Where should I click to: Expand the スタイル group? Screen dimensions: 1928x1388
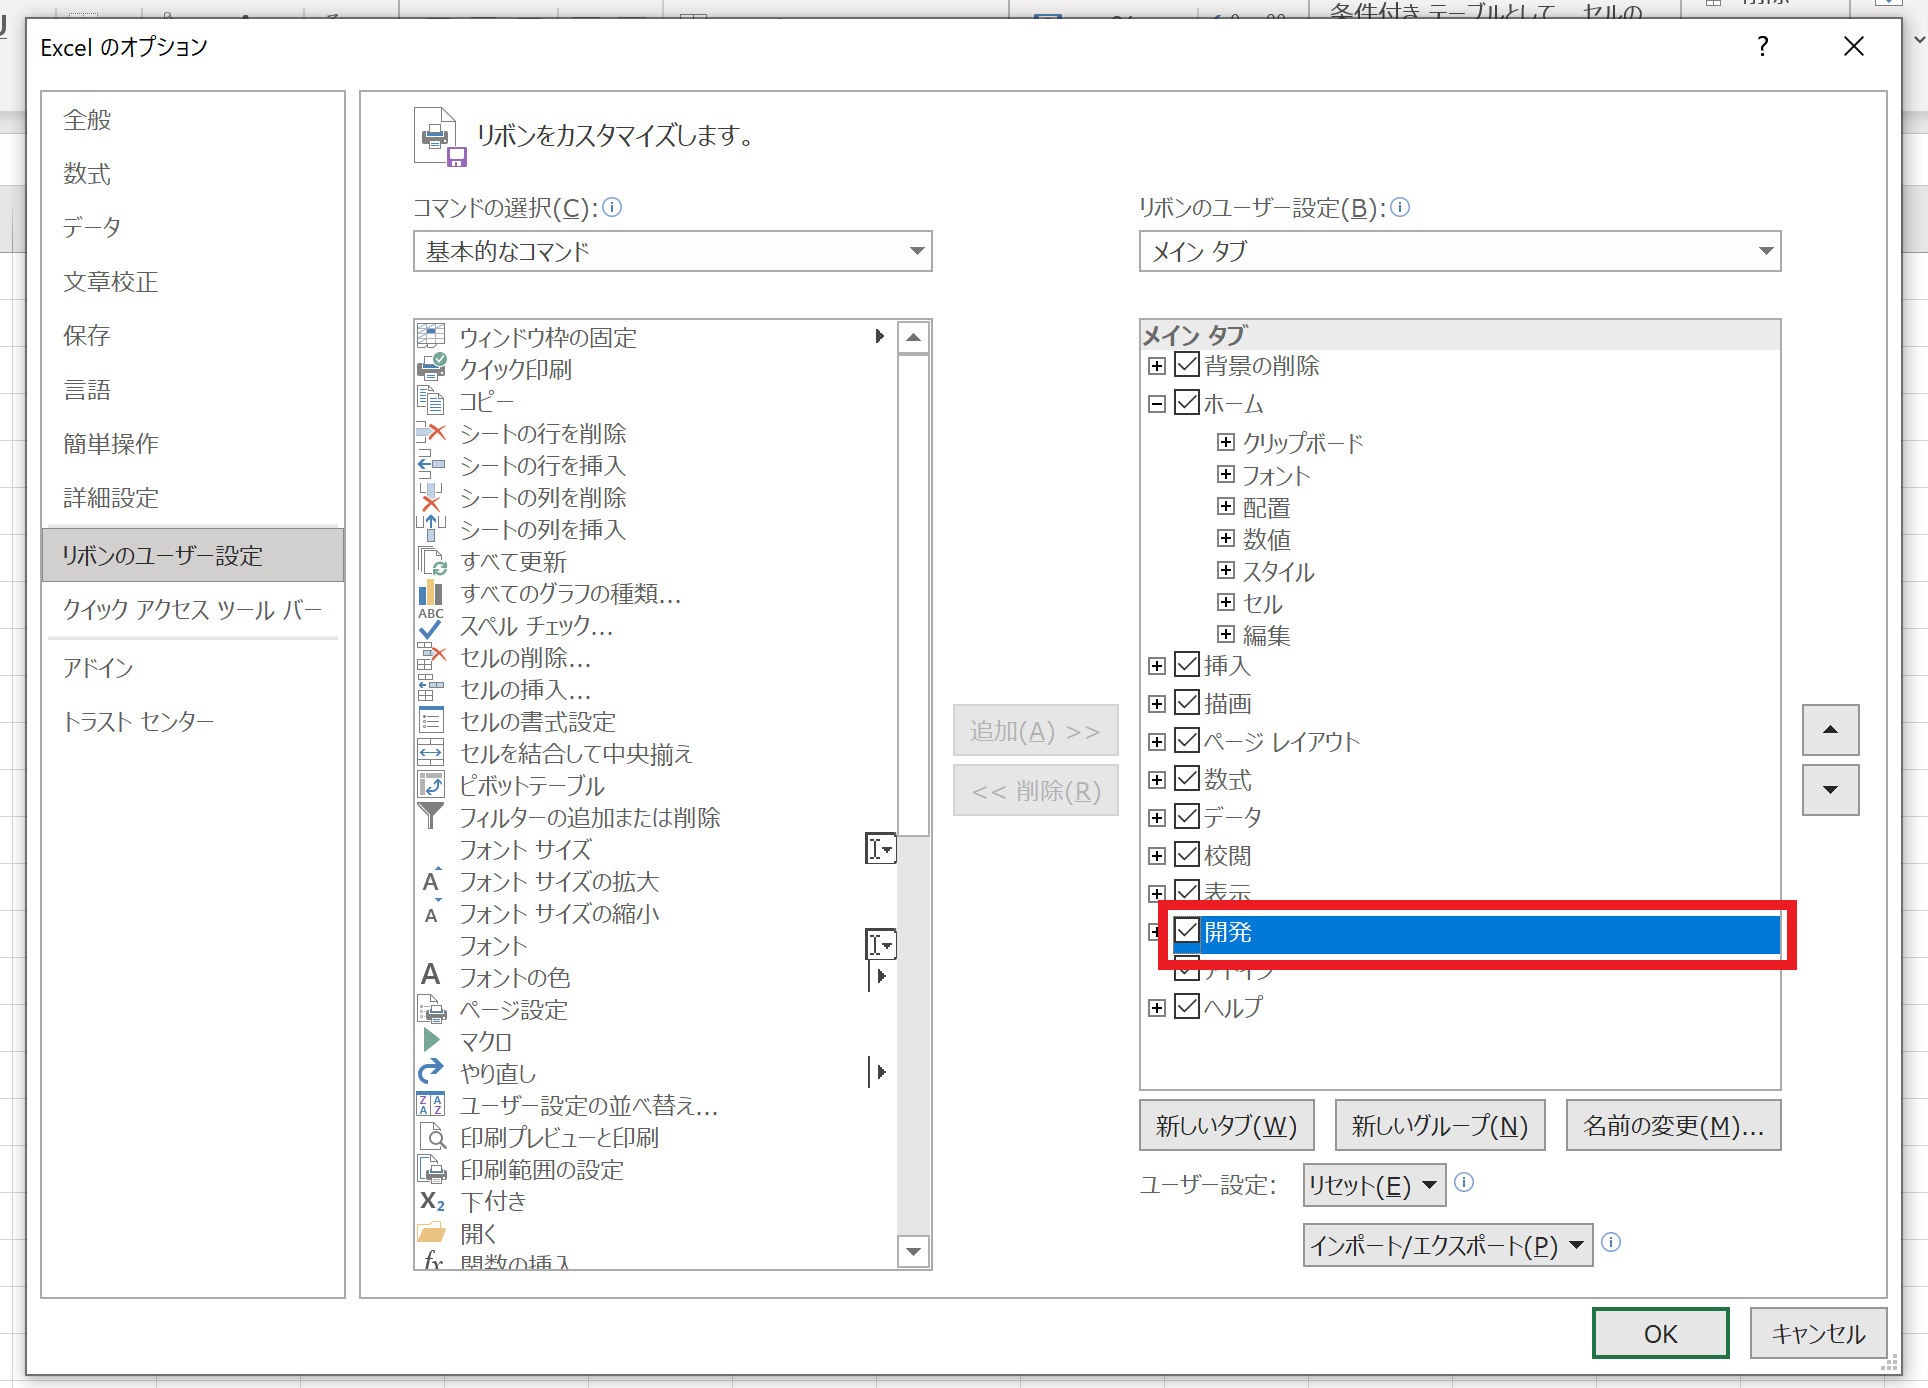[1226, 570]
